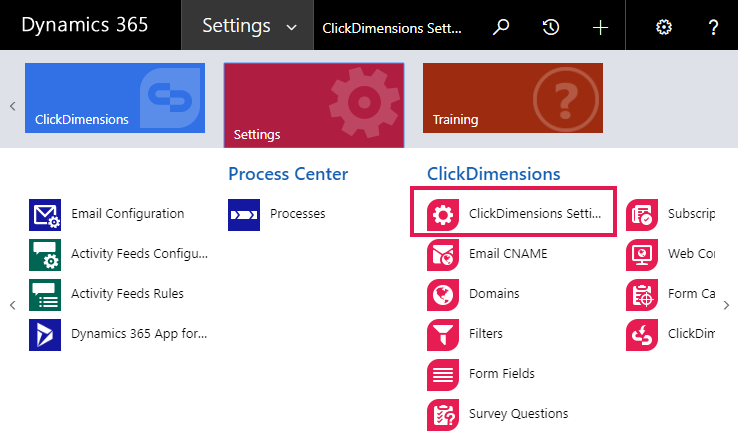
Task: Click the Form Ca... target icon
Action: tap(642, 295)
